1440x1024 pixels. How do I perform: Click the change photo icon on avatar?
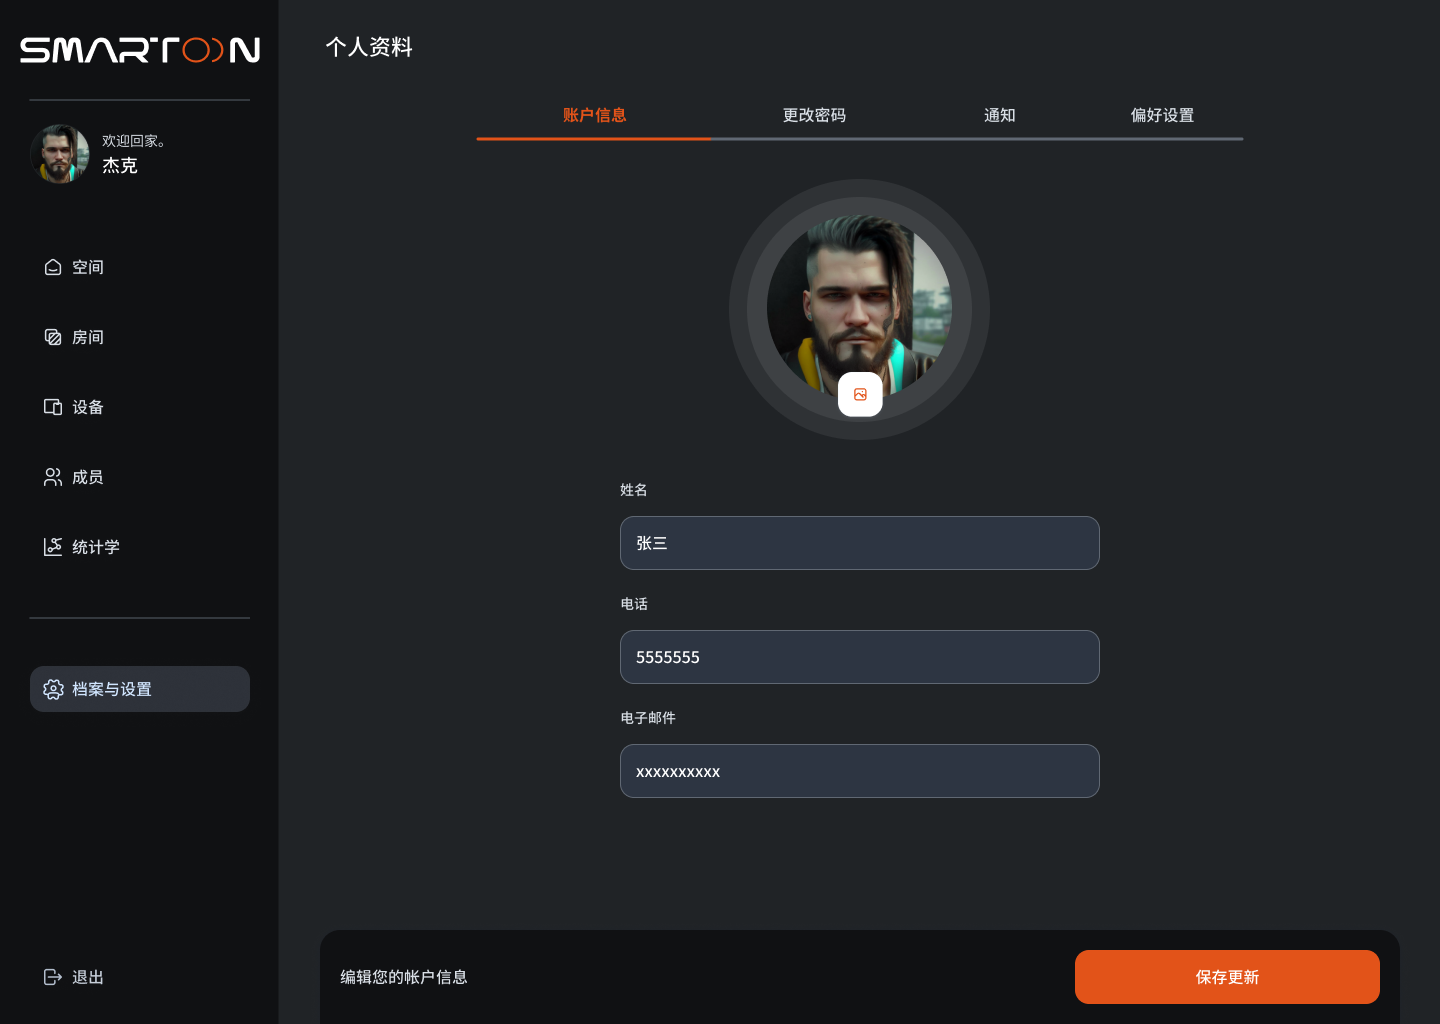(x=860, y=395)
